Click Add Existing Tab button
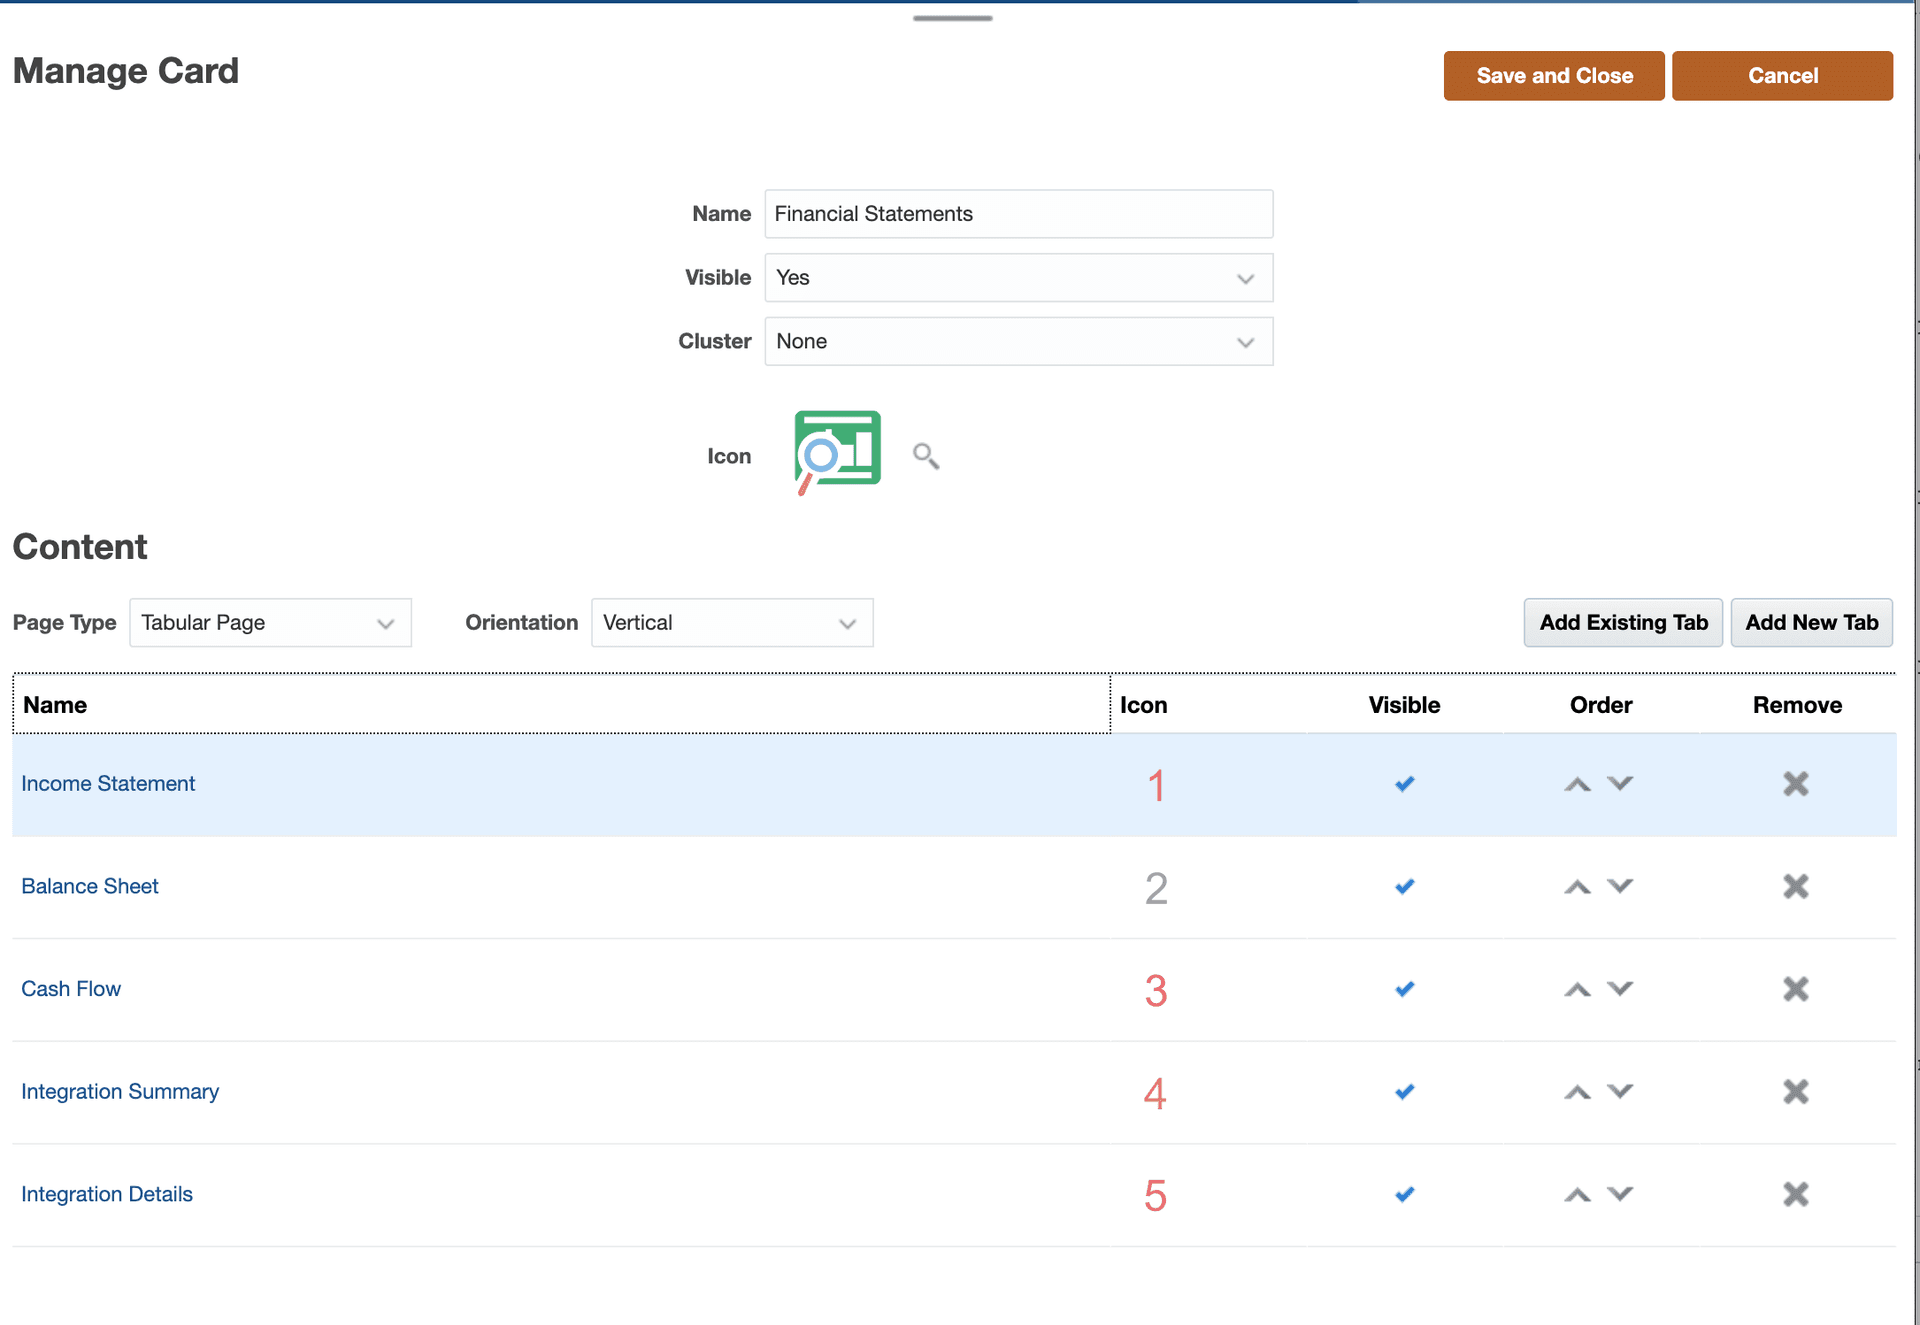Viewport: 1920px width, 1325px height. pyautogui.click(x=1623, y=623)
